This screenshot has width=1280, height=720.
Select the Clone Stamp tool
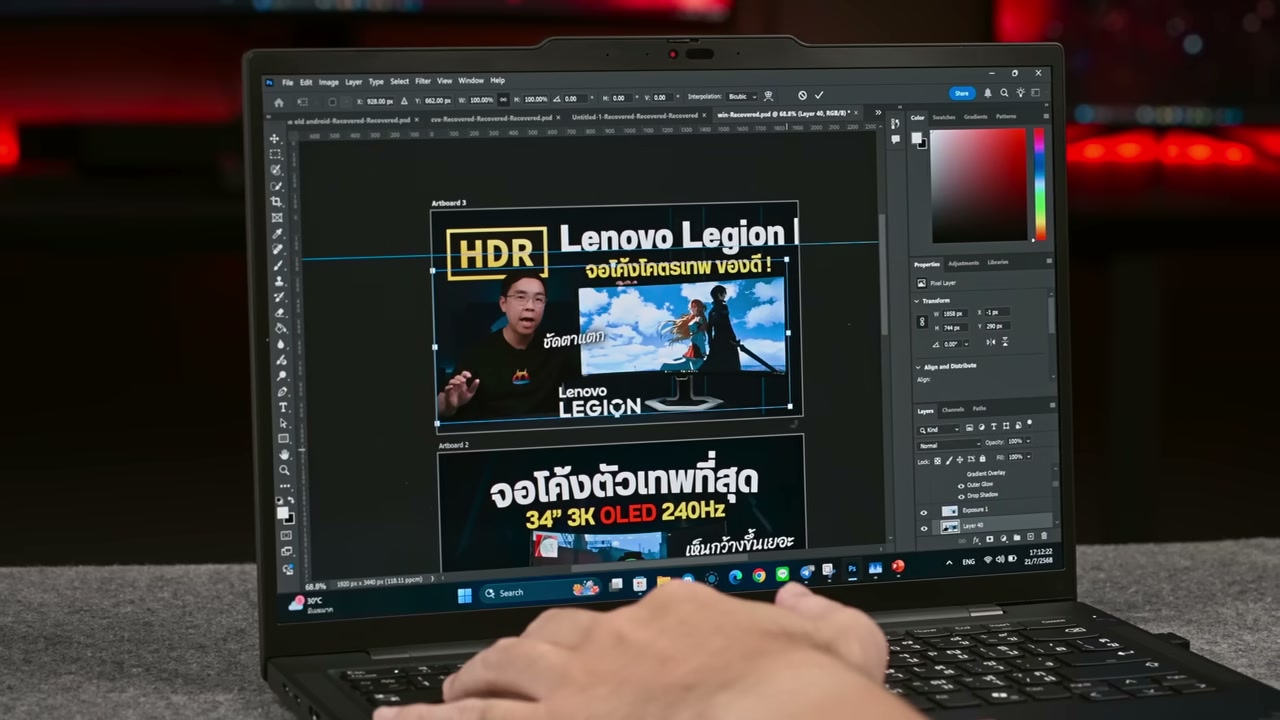[279, 281]
